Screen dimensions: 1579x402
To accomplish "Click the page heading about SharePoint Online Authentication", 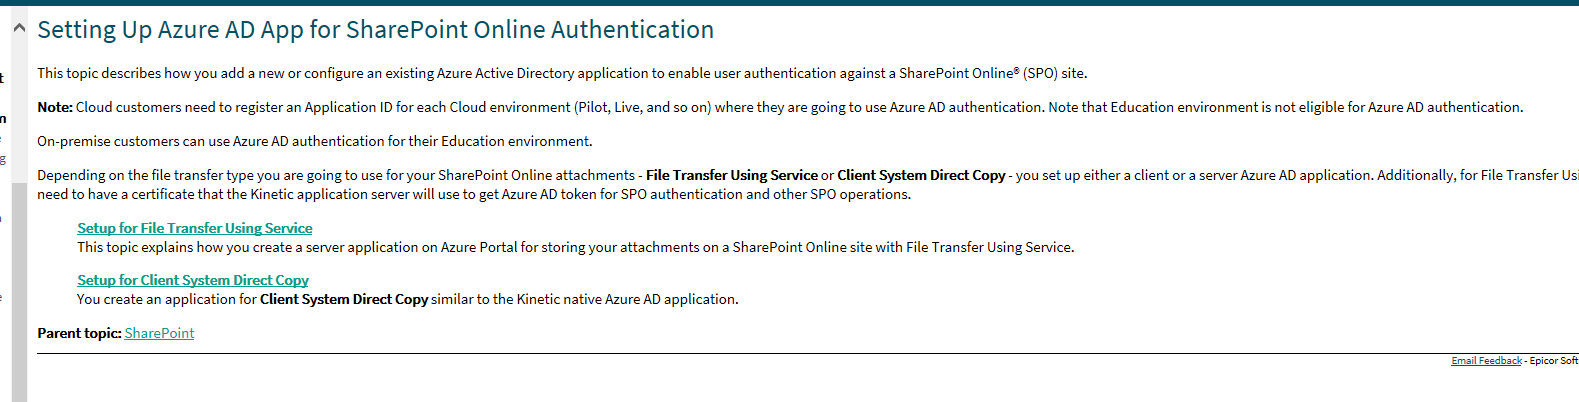I will coord(376,30).
